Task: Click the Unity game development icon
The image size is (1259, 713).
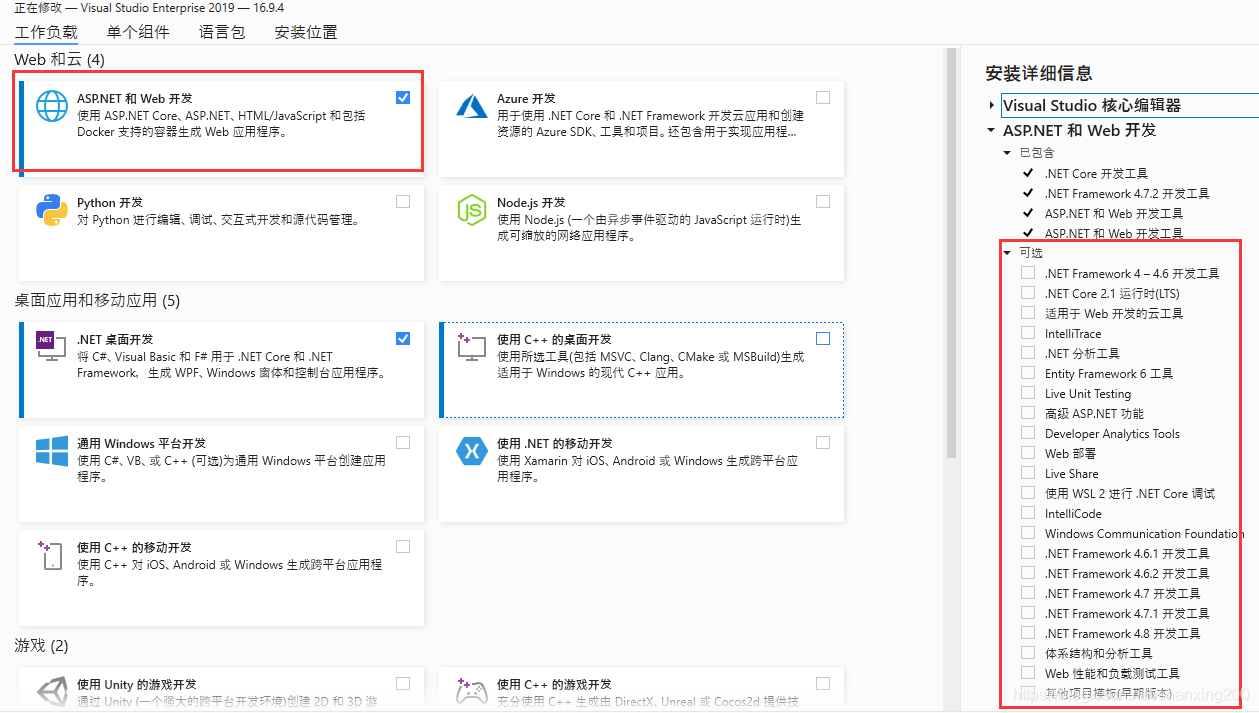Action: [52, 692]
